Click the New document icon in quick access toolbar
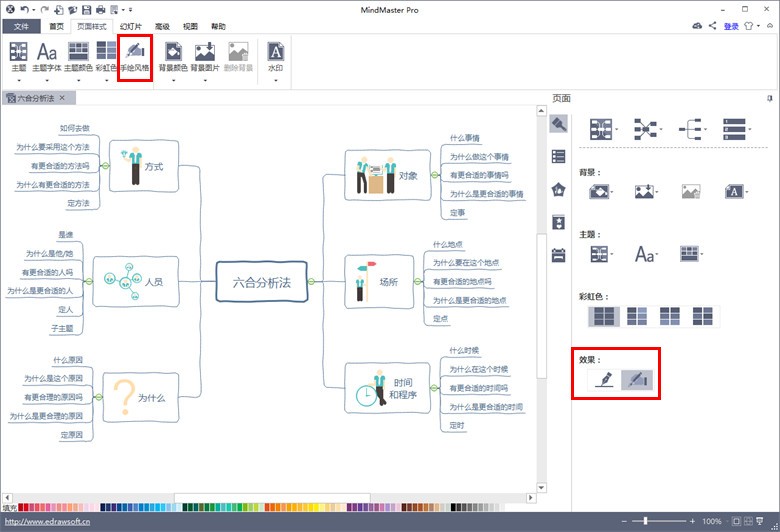Screen dimensions: 780x532 coord(59,9)
